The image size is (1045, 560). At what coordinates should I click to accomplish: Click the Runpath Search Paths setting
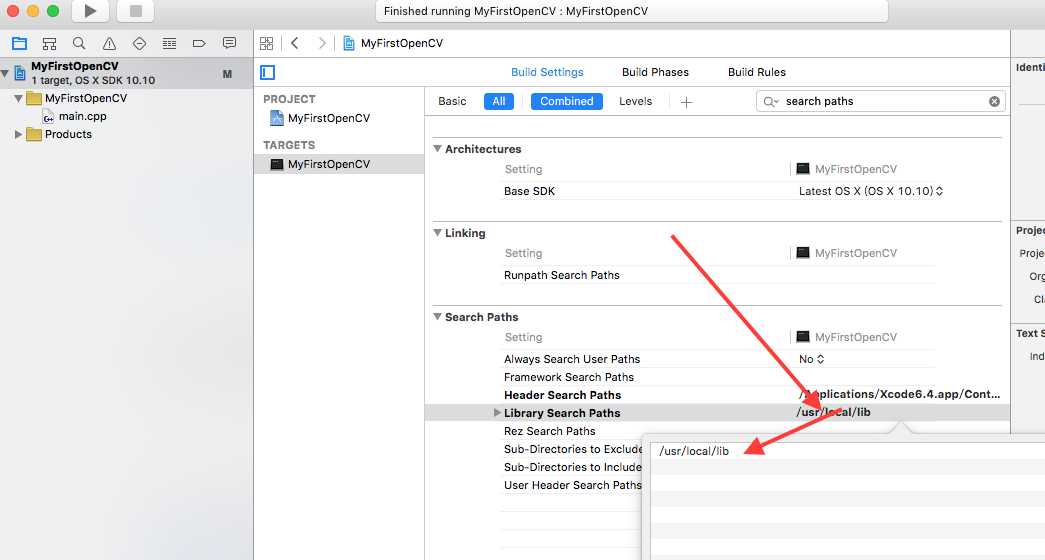click(x=562, y=275)
